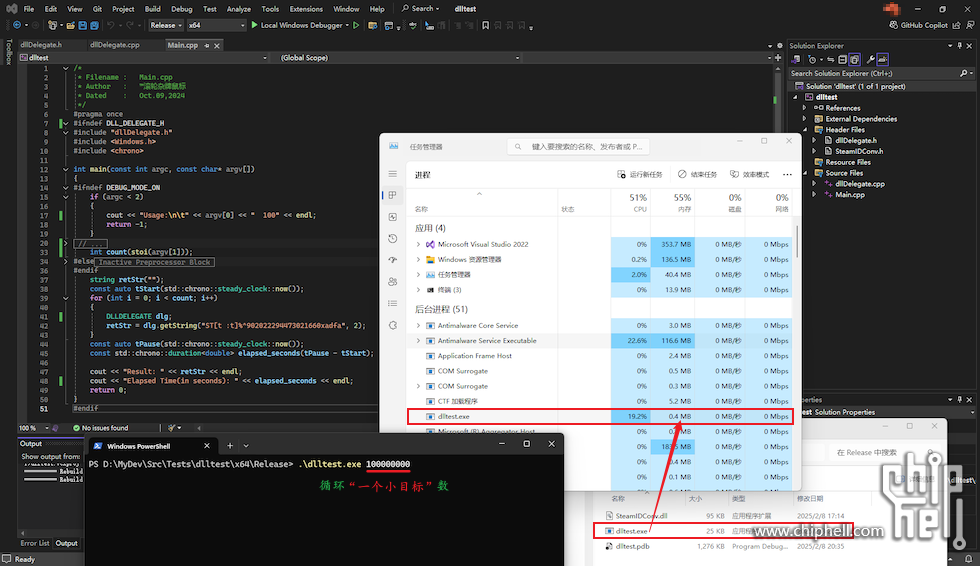Viewport: 980px width, 566px height.
Task: Open the x64 platform dropdown
Action: click(x=216, y=26)
